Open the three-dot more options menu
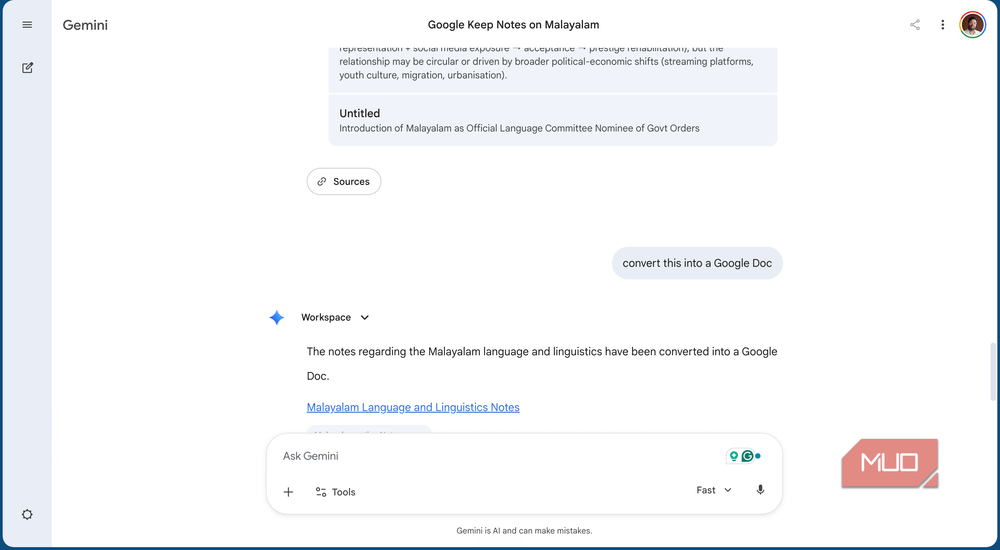 point(943,25)
